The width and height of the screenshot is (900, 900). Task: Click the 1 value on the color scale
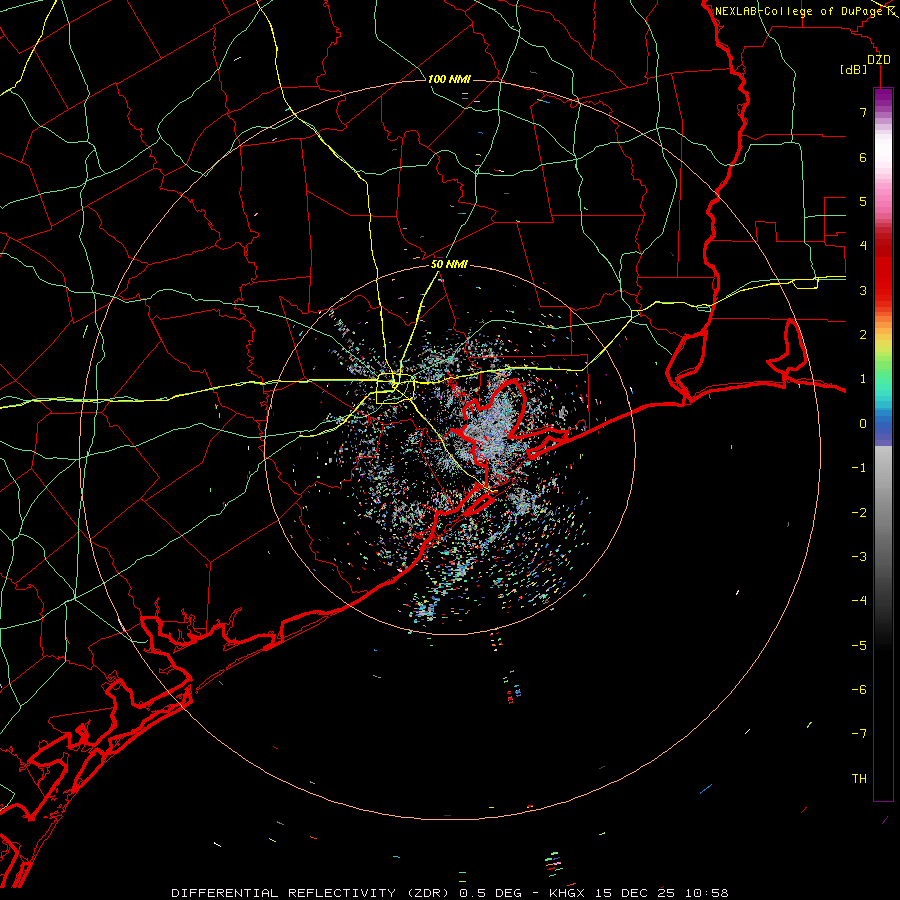863,378
